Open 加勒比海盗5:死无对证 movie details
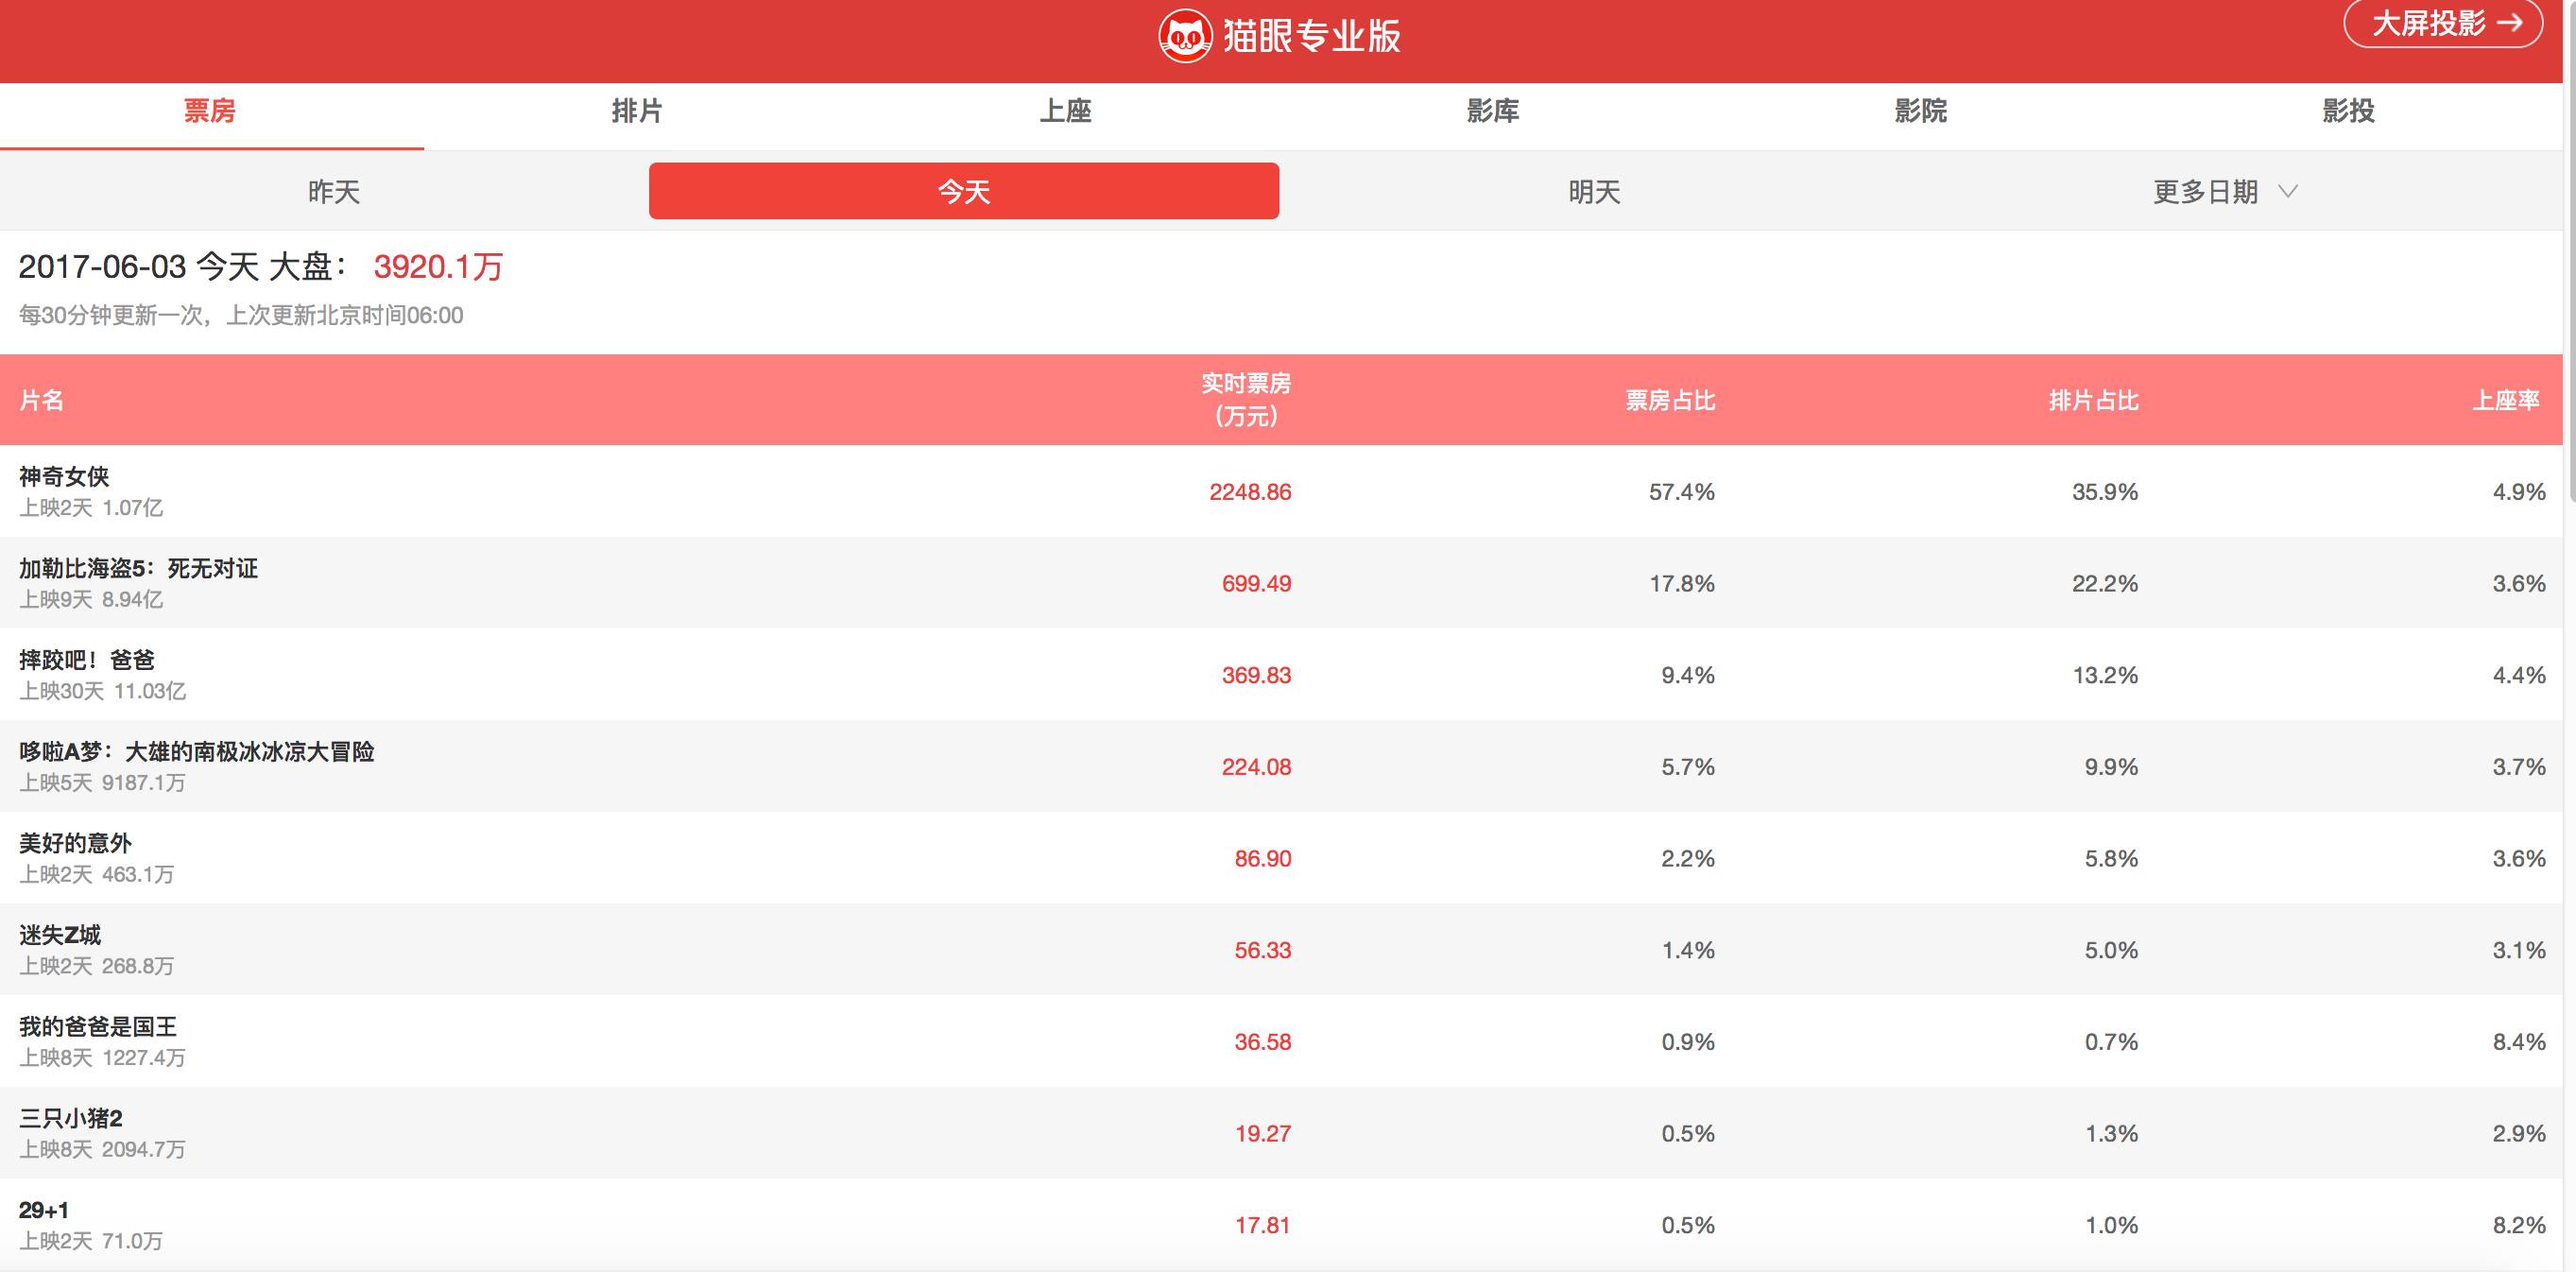The image size is (2576, 1272). (x=138, y=569)
